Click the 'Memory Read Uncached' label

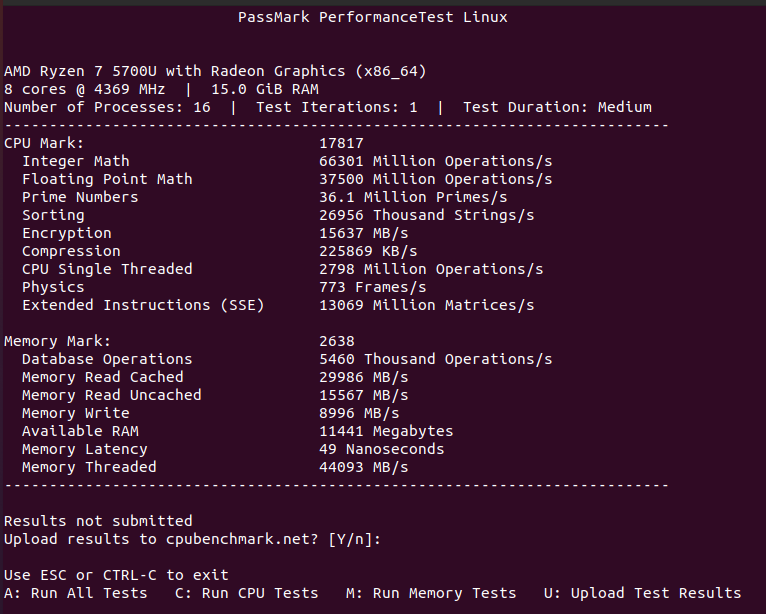tap(111, 395)
